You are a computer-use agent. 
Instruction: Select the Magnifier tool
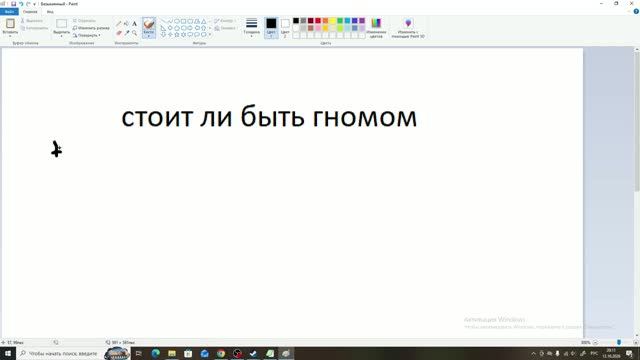click(x=134, y=33)
